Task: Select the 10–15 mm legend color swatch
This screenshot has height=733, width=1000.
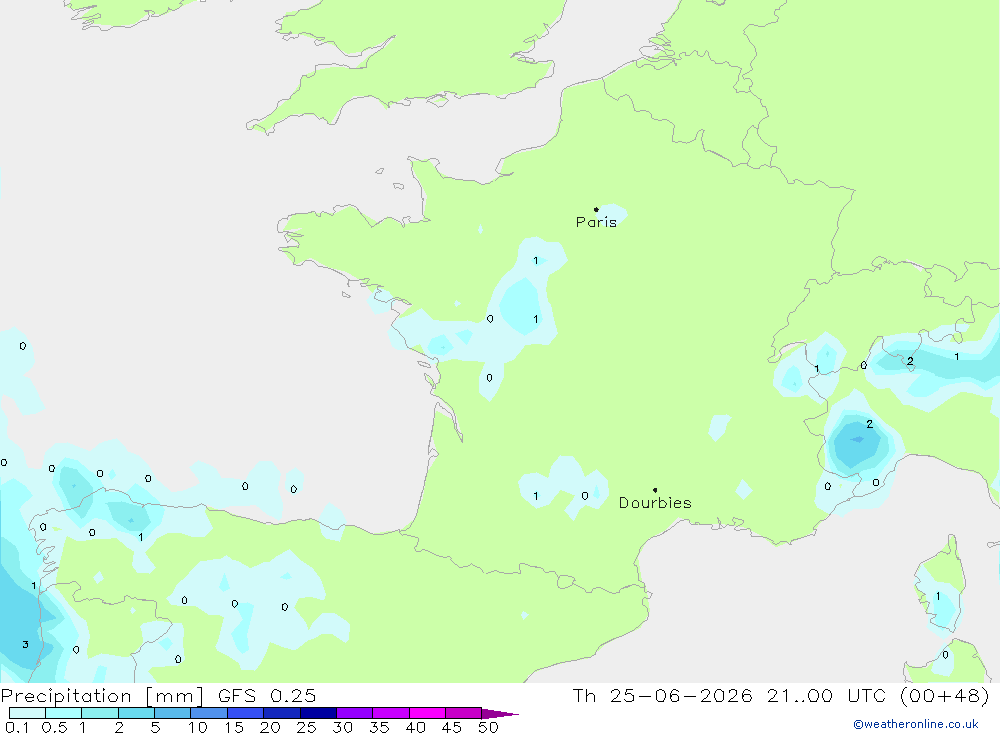Action: (x=209, y=713)
